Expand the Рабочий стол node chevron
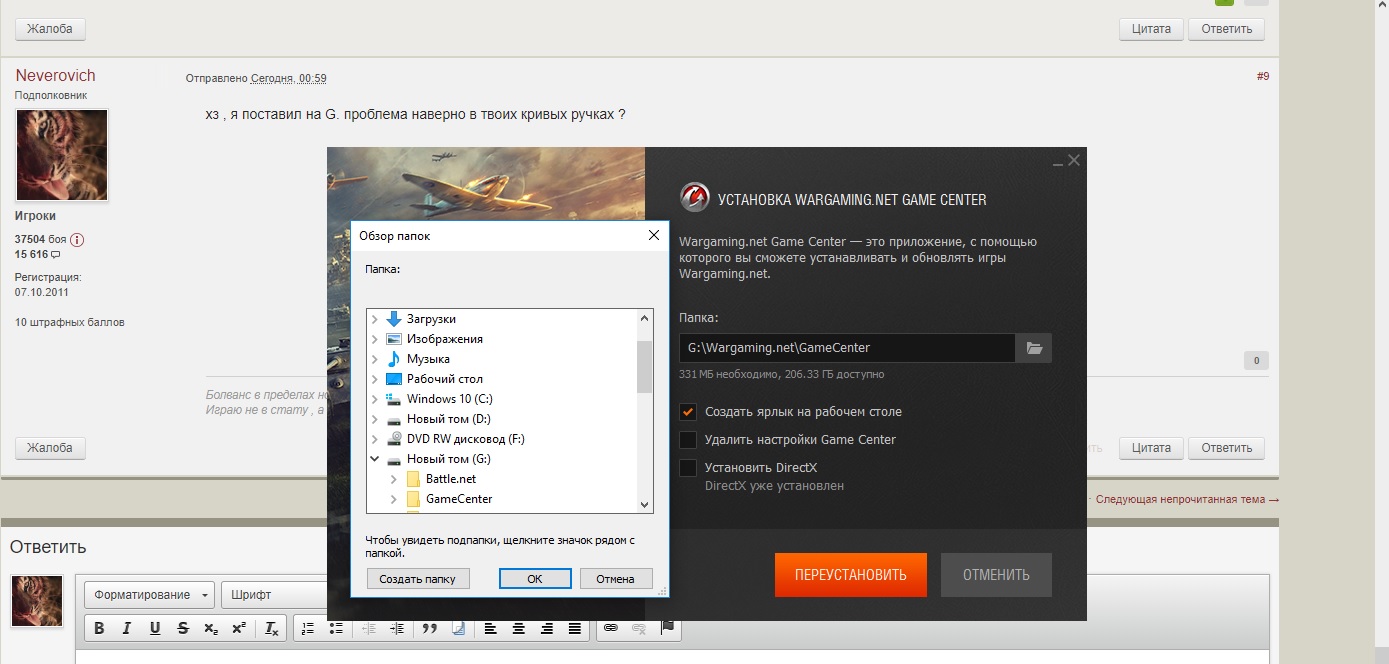The height and width of the screenshot is (664, 1389). [375, 379]
